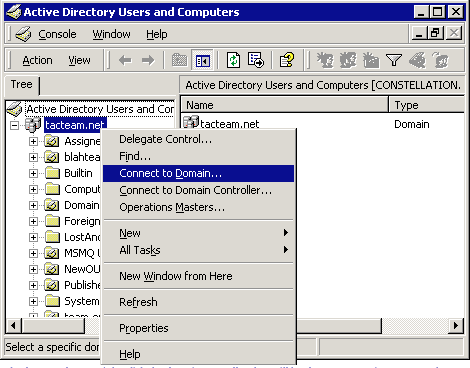Click the Refresh toolbar icon
Screen dimensions: 470x368
pos(233,60)
